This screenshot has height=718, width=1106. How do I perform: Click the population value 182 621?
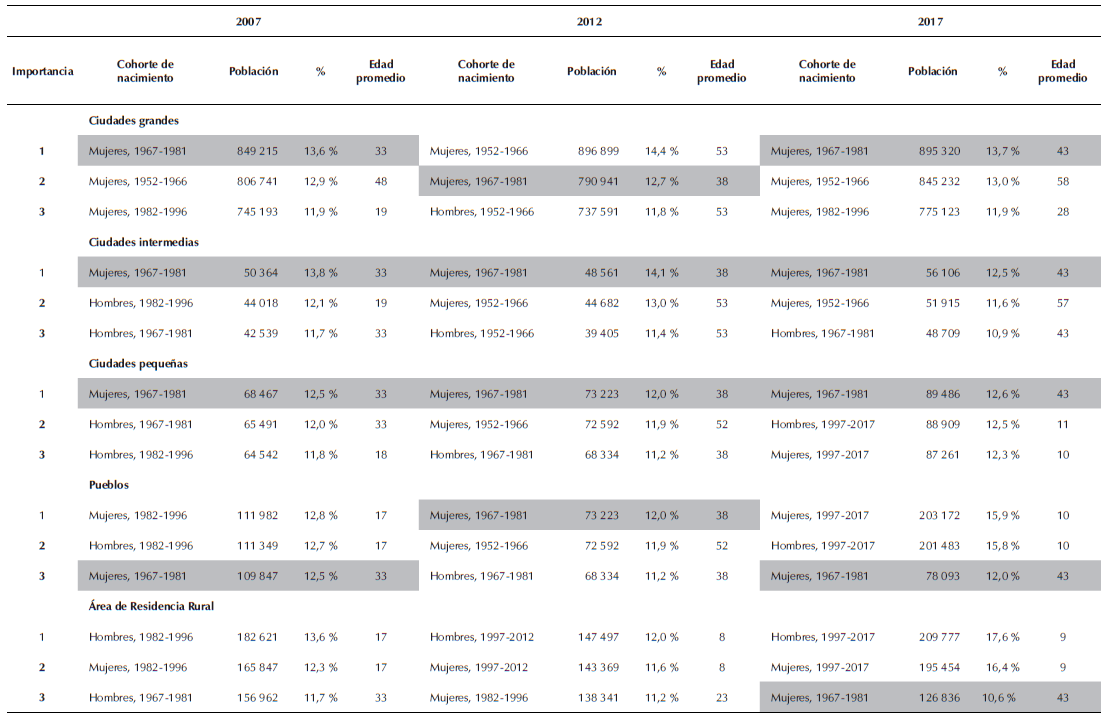pos(257,637)
